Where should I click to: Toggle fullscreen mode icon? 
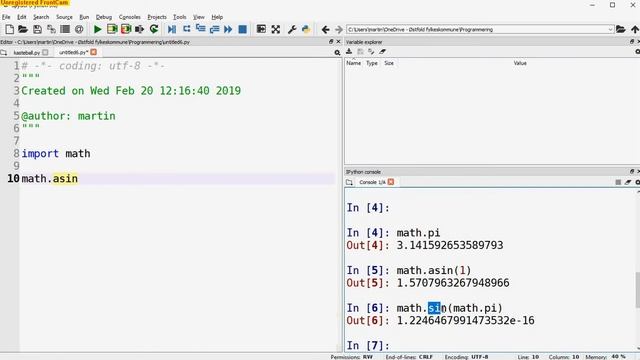(x=276, y=29)
